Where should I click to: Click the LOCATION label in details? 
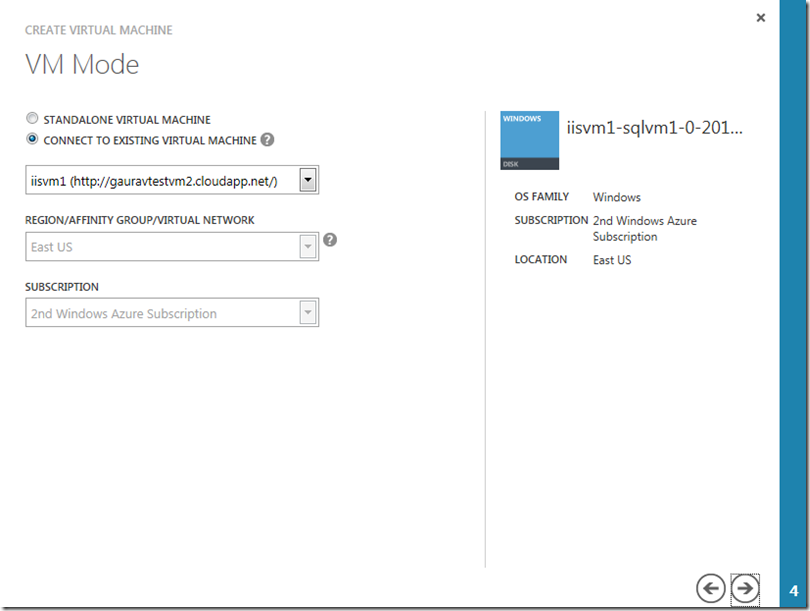(x=540, y=259)
